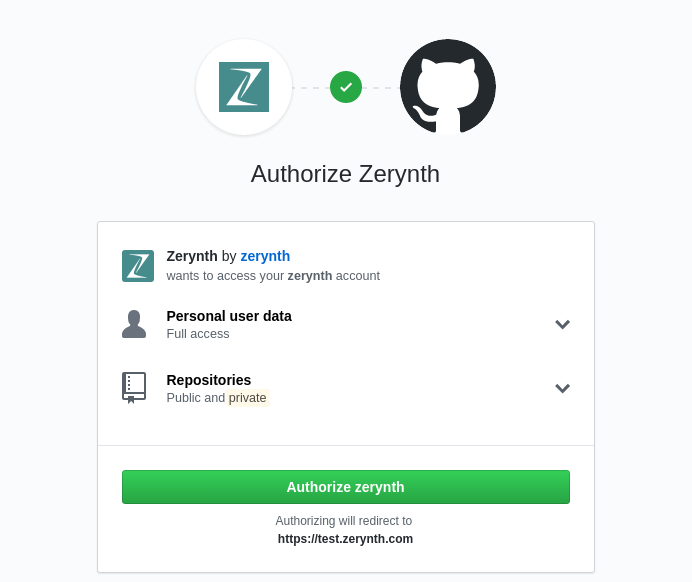Click the Repositories heading
Viewport: 692px width, 582px height.
(209, 380)
